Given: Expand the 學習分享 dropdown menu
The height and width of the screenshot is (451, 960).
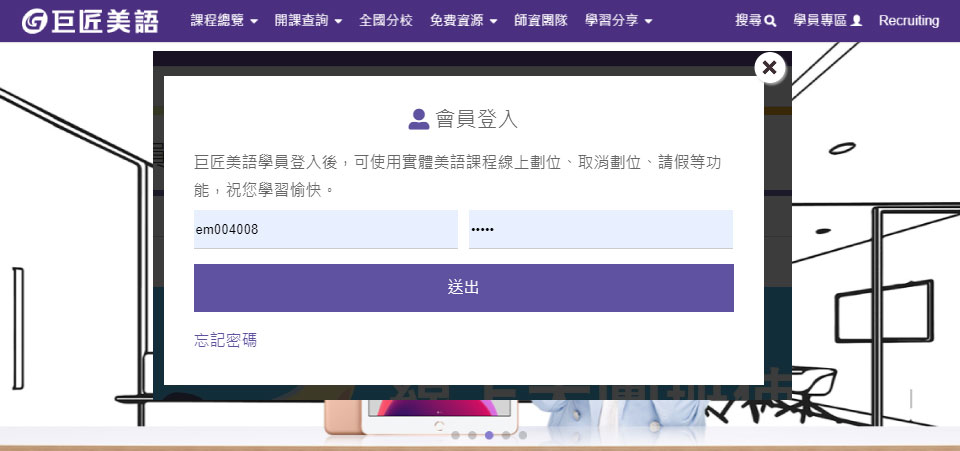Looking at the screenshot, I should (618, 21).
